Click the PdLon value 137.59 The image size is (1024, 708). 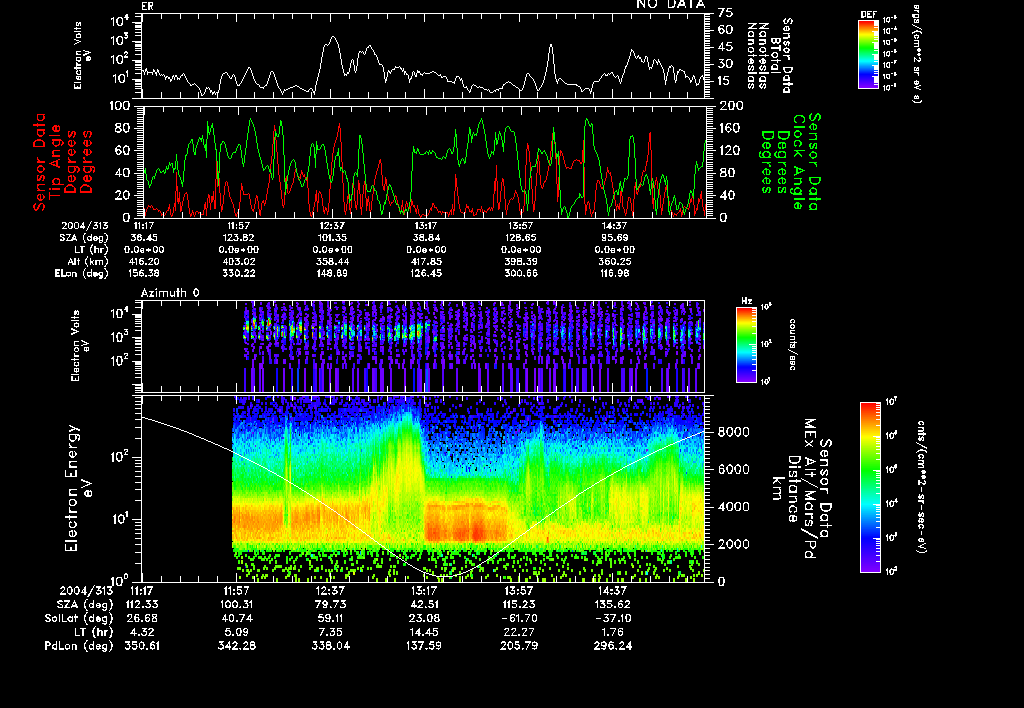[x=424, y=646]
